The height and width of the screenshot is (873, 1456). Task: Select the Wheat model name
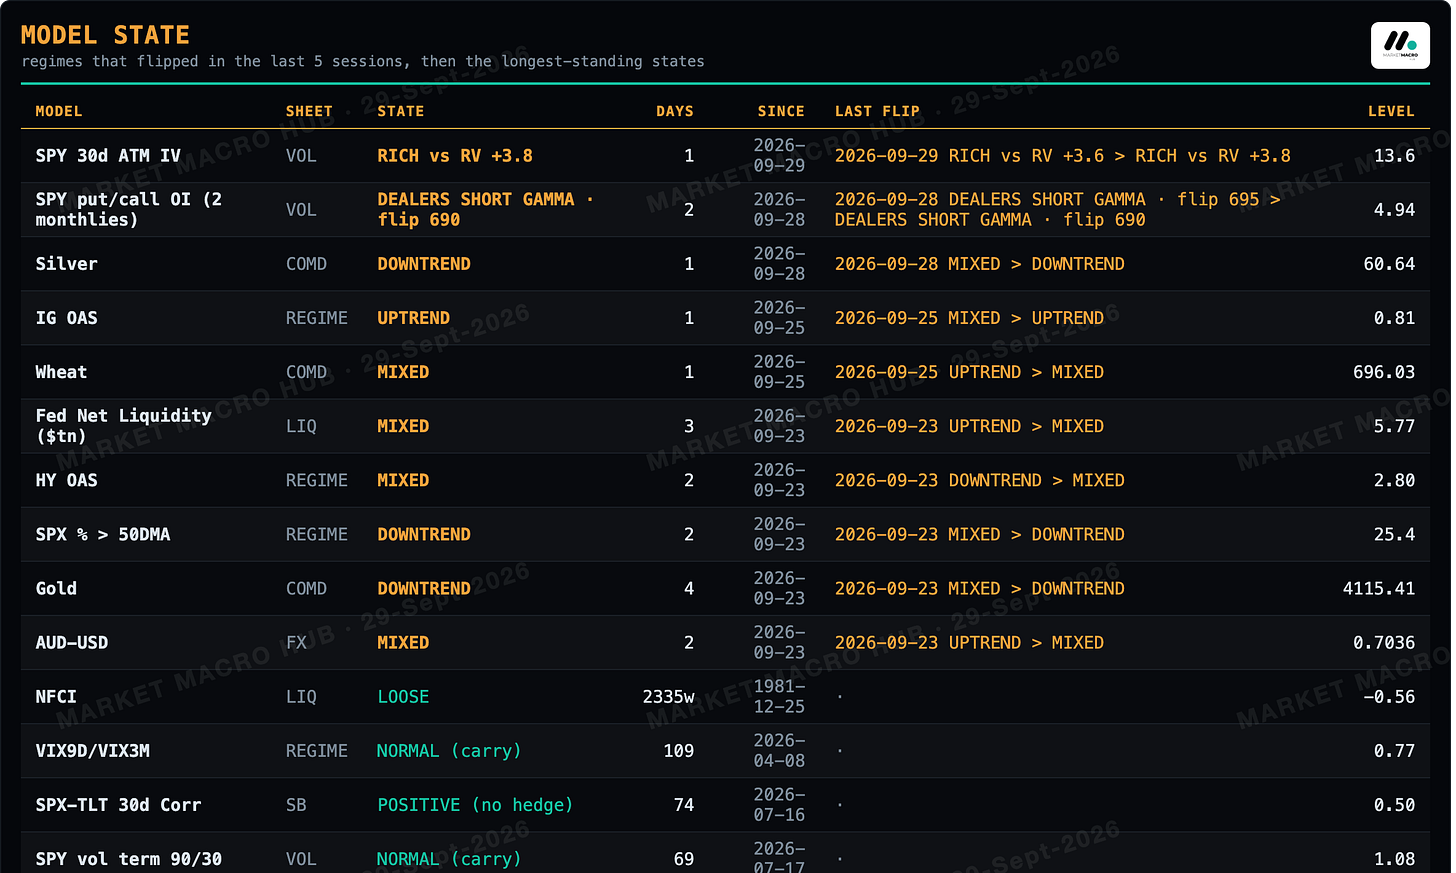(x=61, y=372)
